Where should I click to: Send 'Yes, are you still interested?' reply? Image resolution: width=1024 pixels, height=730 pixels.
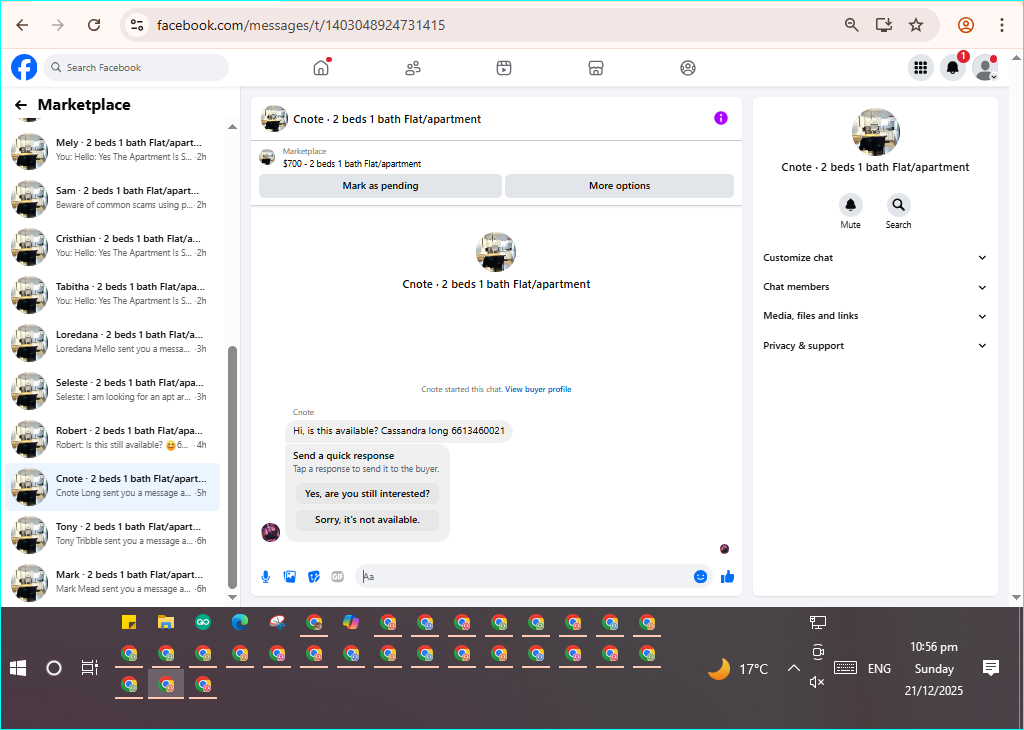pyautogui.click(x=367, y=494)
